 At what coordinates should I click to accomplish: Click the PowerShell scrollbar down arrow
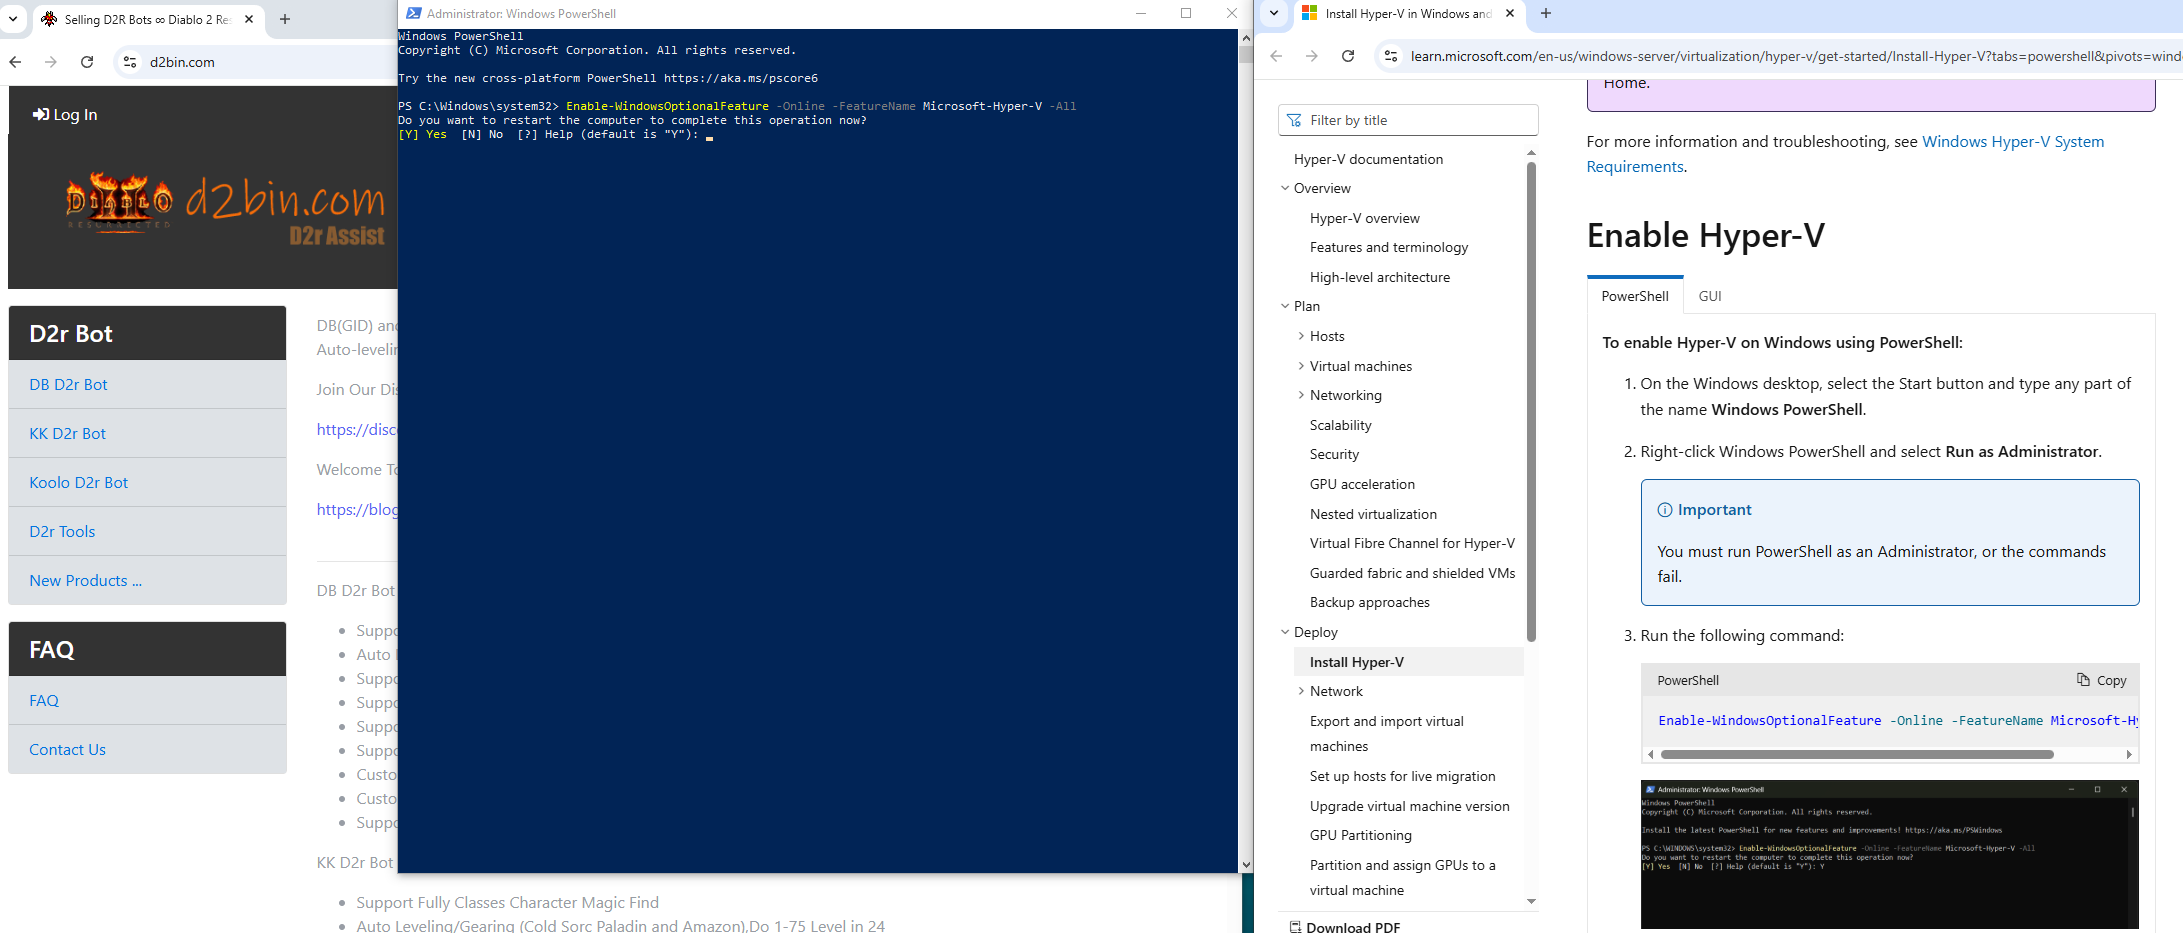point(1246,865)
